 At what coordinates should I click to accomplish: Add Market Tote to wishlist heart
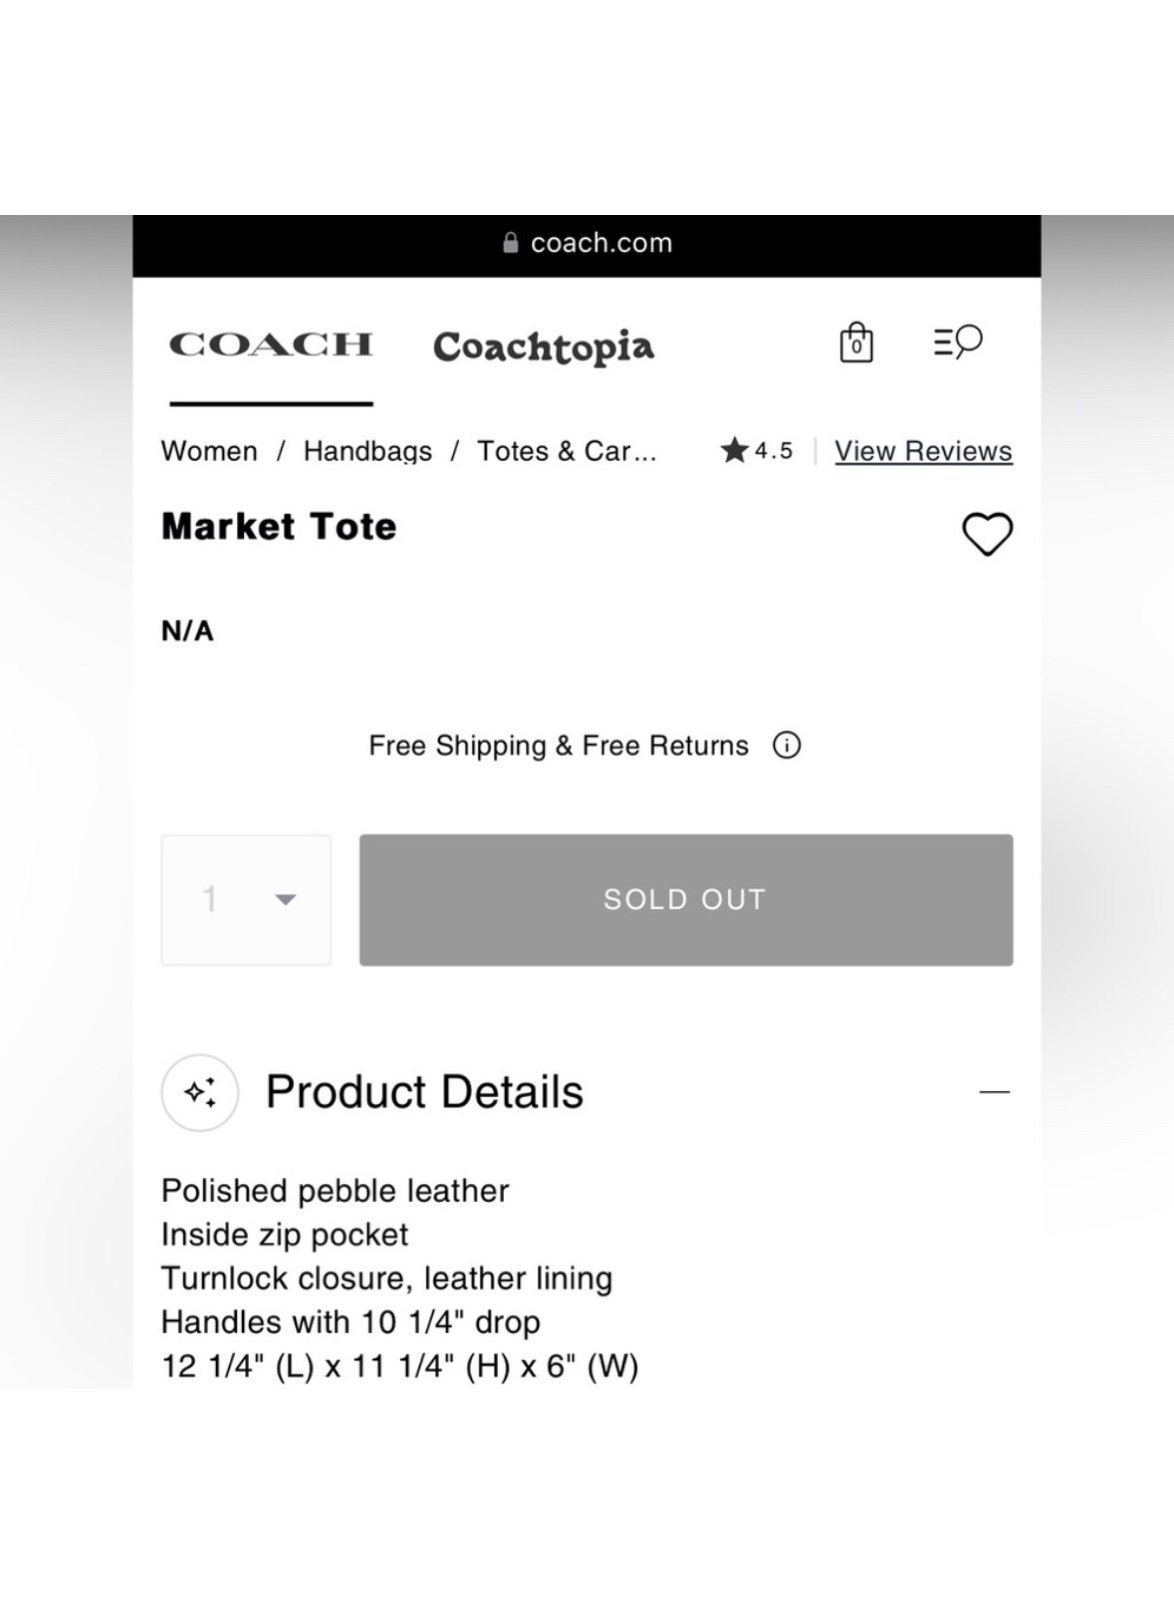pos(987,534)
